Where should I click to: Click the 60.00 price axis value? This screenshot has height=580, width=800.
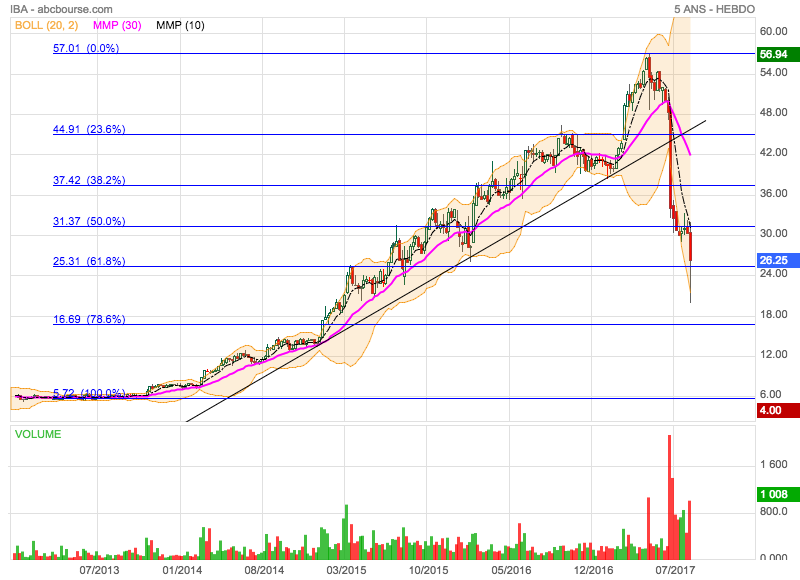pos(773,31)
